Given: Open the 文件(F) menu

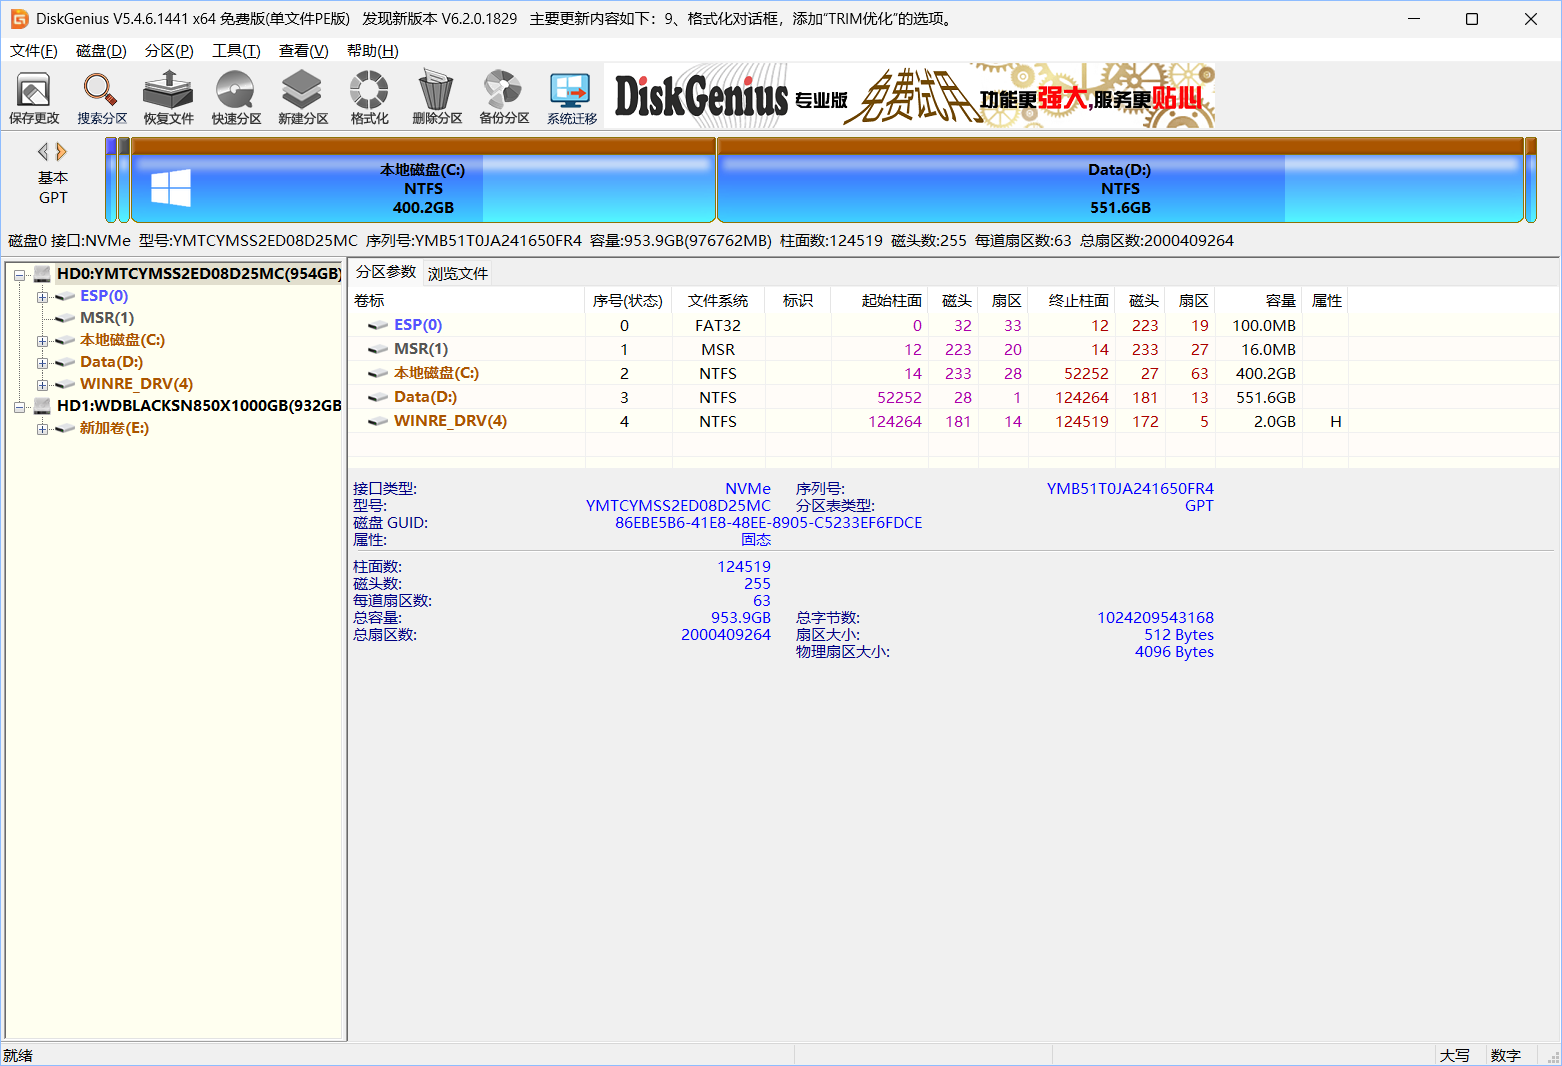Looking at the screenshot, I should tap(34, 51).
